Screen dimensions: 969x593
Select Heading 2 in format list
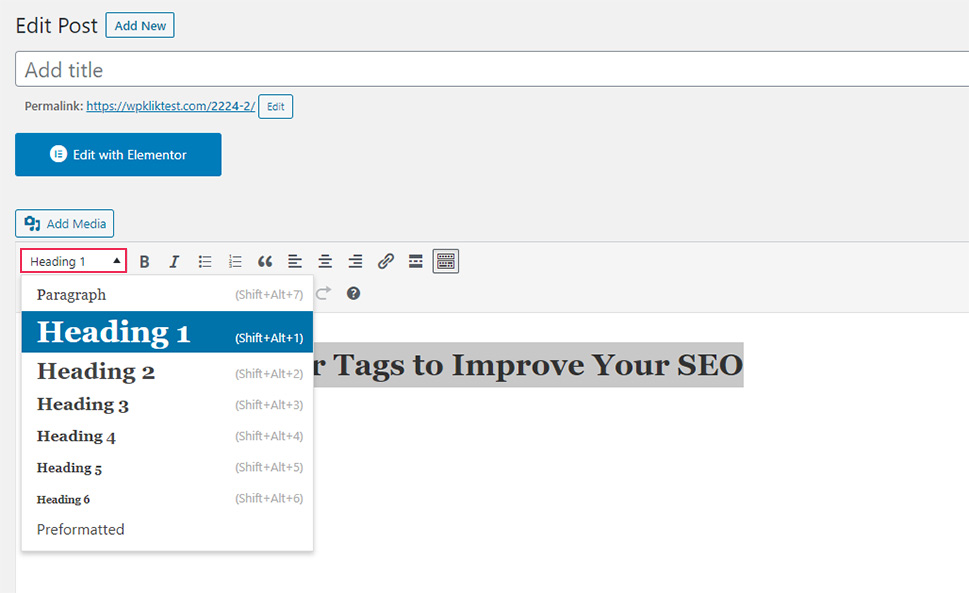[167, 371]
